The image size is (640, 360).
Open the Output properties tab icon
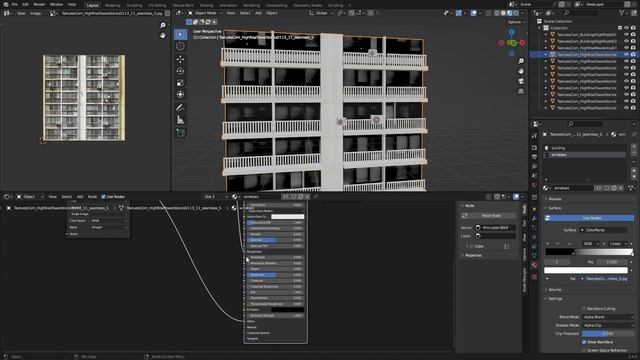pyautogui.click(x=534, y=157)
